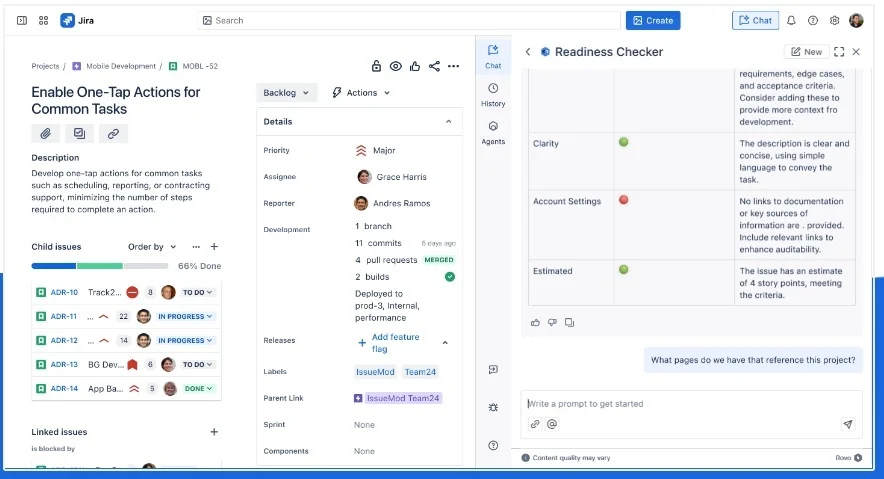Open issue more actions ellipsis
The image size is (884, 479).
click(453, 66)
